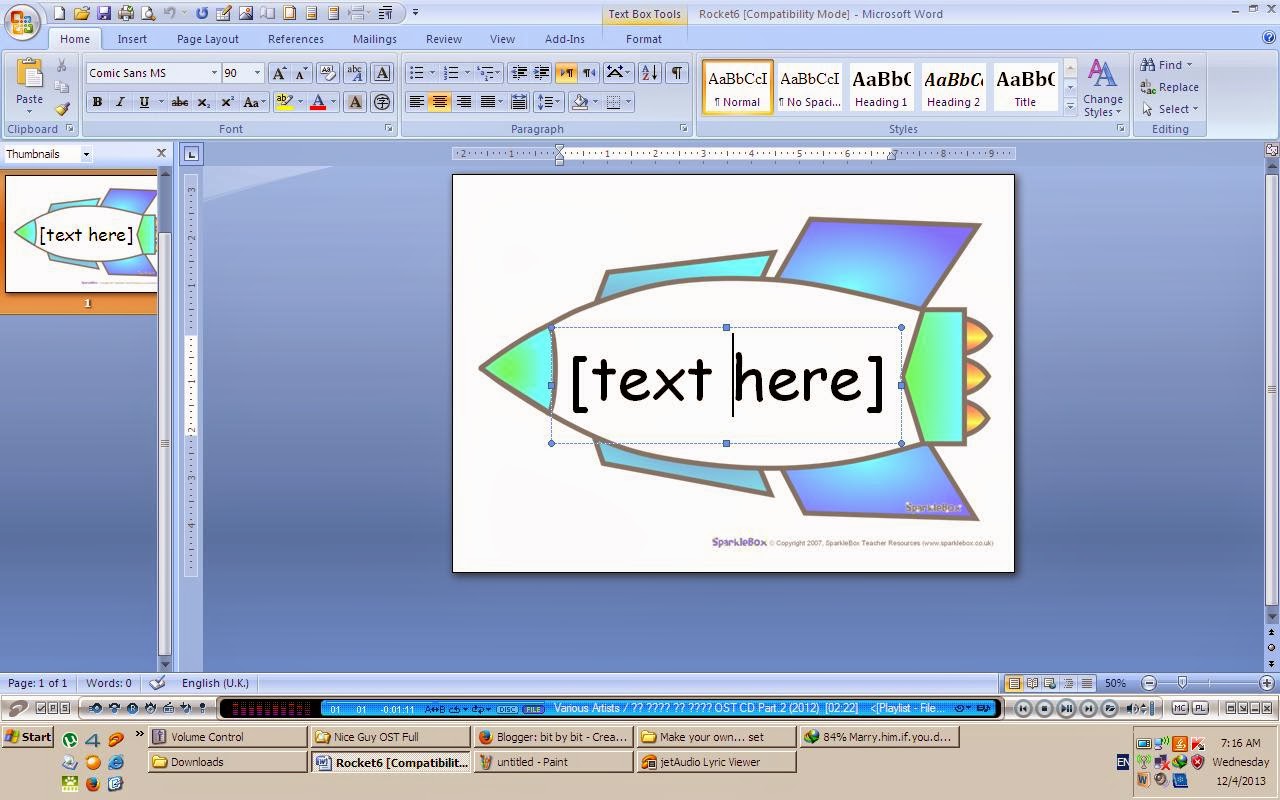The height and width of the screenshot is (800, 1280).
Task: Select page 1 thumbnail in pane
Action: [x=82, y=234]
